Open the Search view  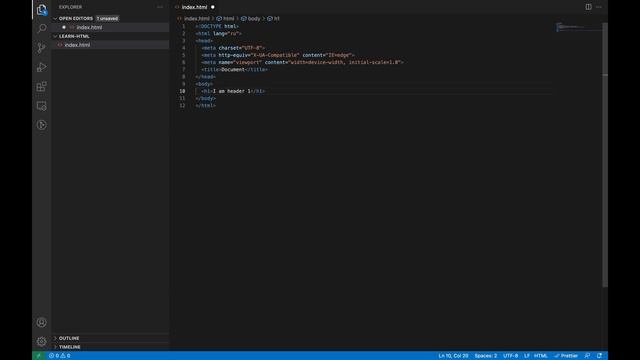(x=42, y=29)
